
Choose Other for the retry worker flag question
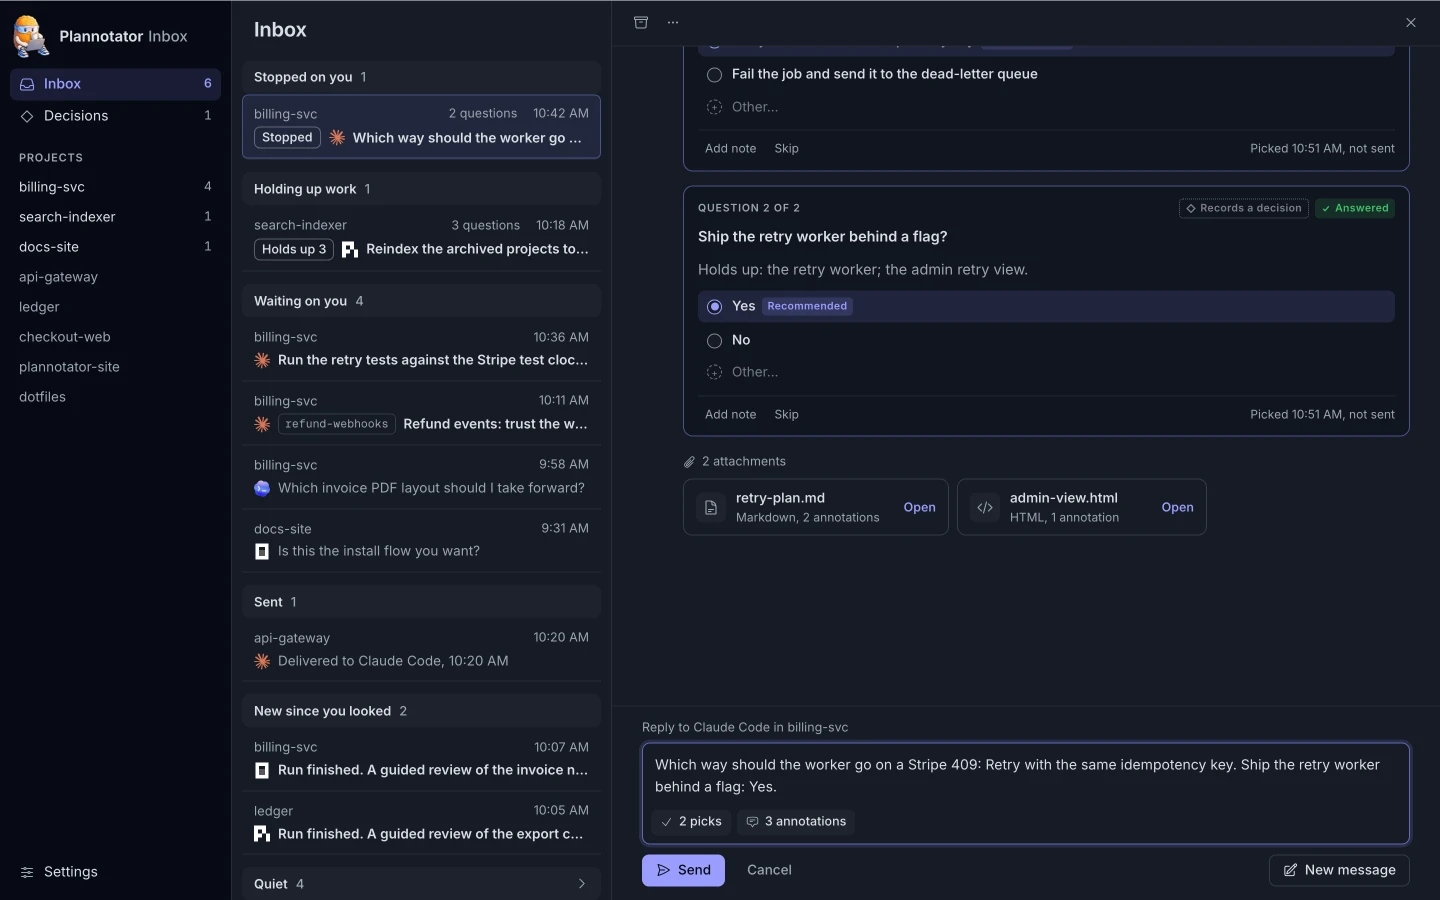coord(1046,372)
